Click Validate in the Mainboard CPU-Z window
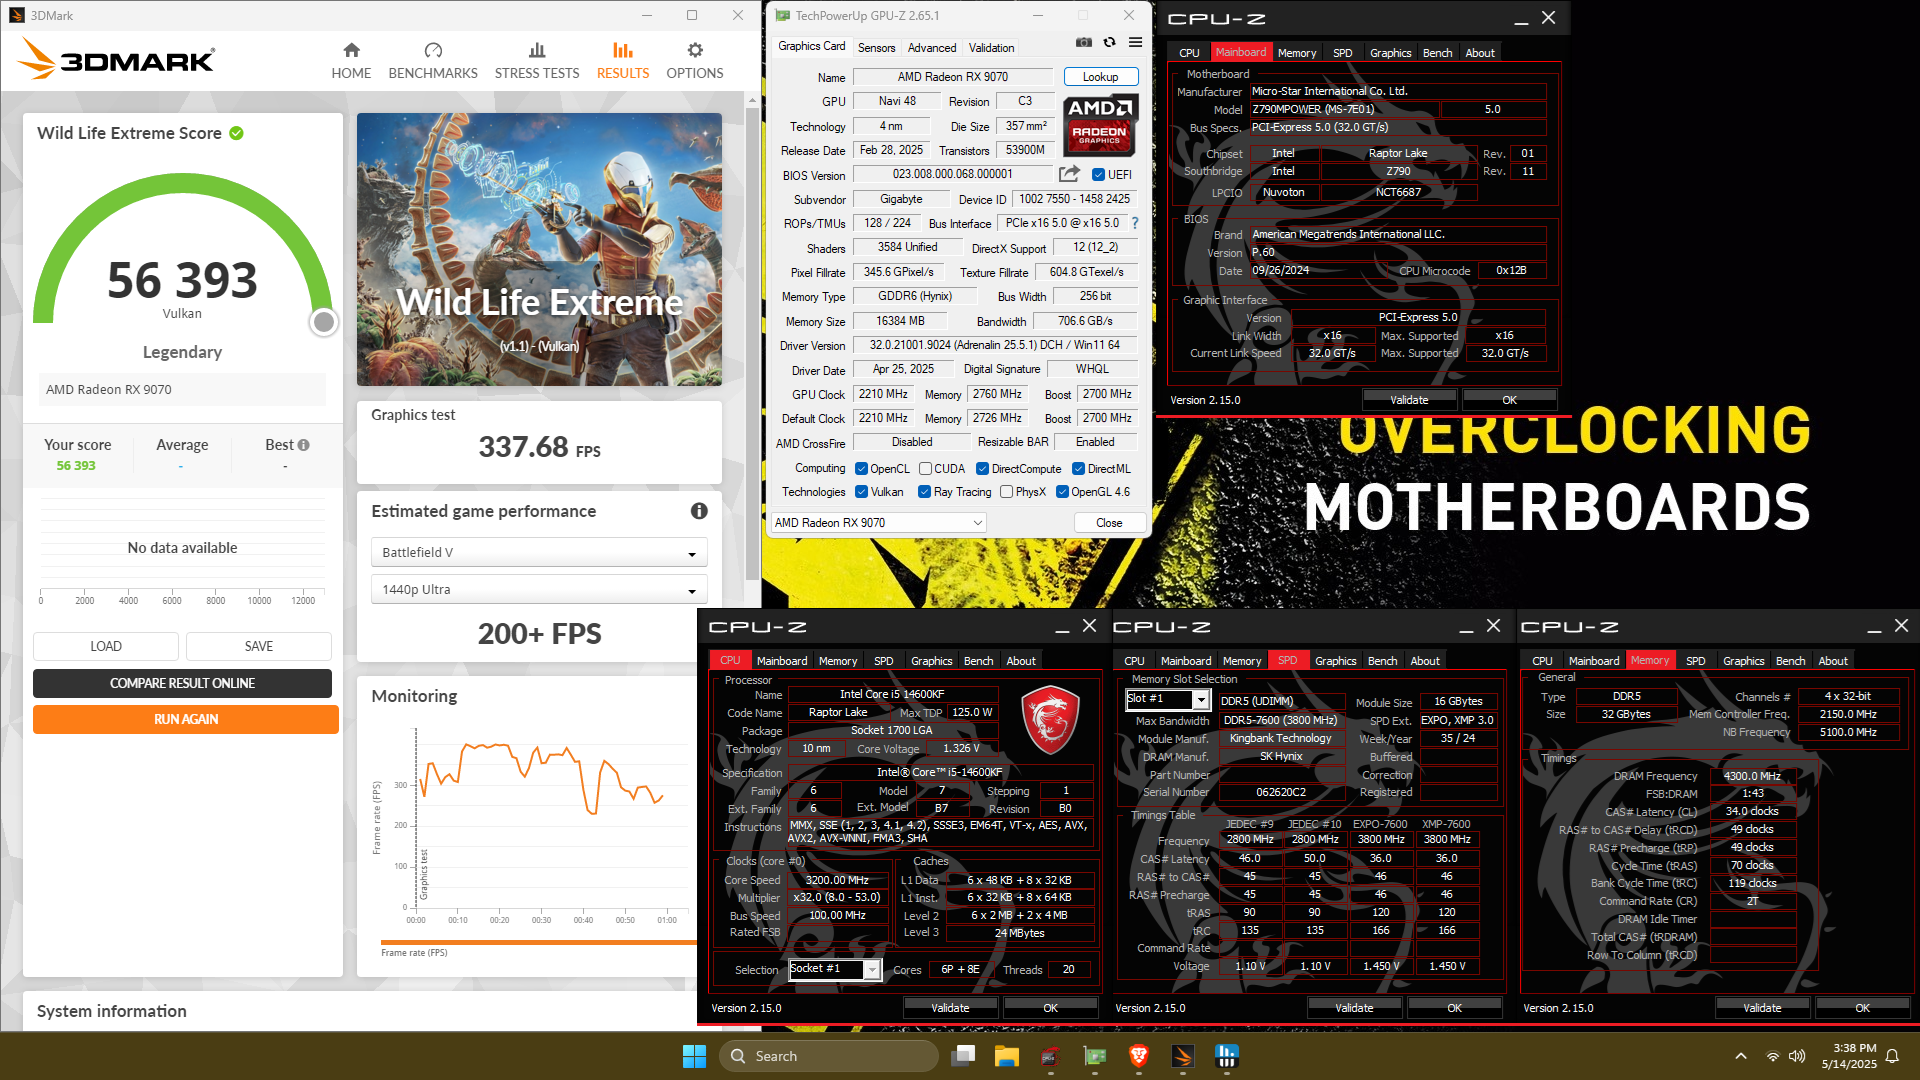Screen dimensions: 1920x1080 [1409, 400]
